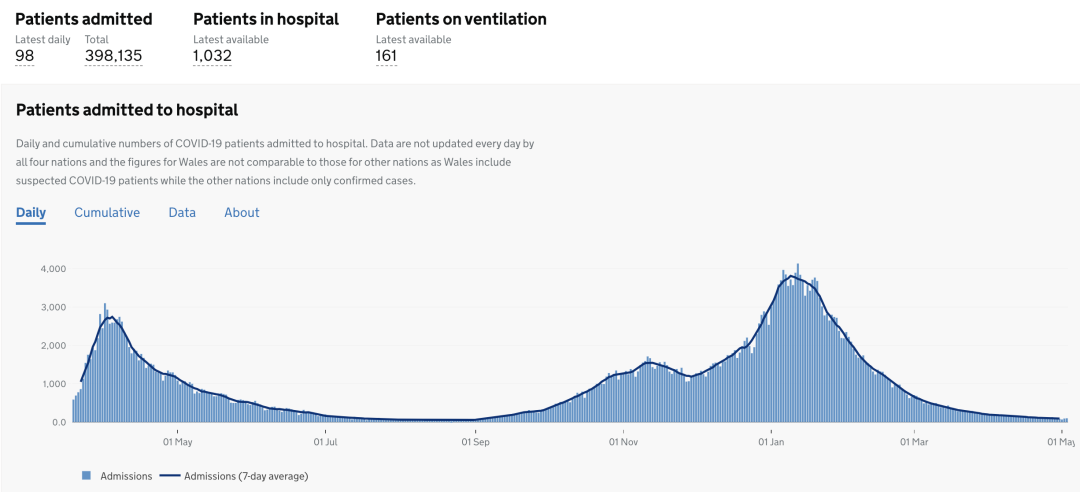
Task: Toggle the Admissions series legend label
Action: (x=124, y=475)
